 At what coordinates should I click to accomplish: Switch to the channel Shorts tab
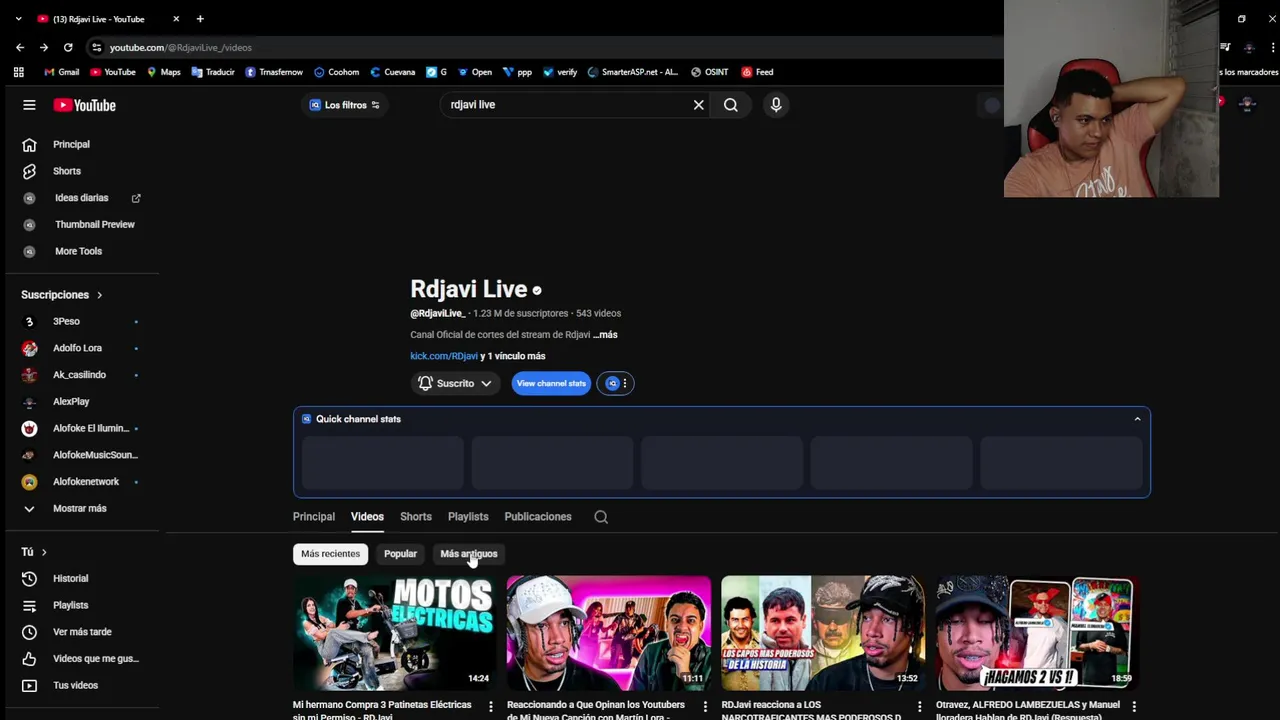tap(416, 517)
